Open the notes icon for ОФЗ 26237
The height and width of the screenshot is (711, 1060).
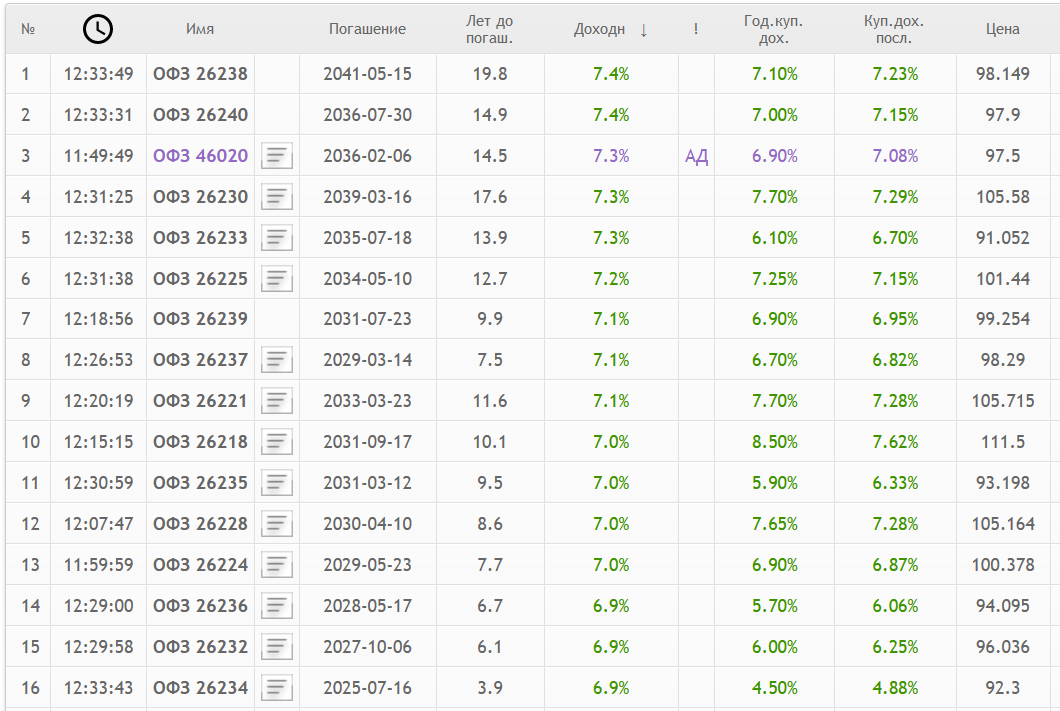pyautogui.click(x=276, y=360)
